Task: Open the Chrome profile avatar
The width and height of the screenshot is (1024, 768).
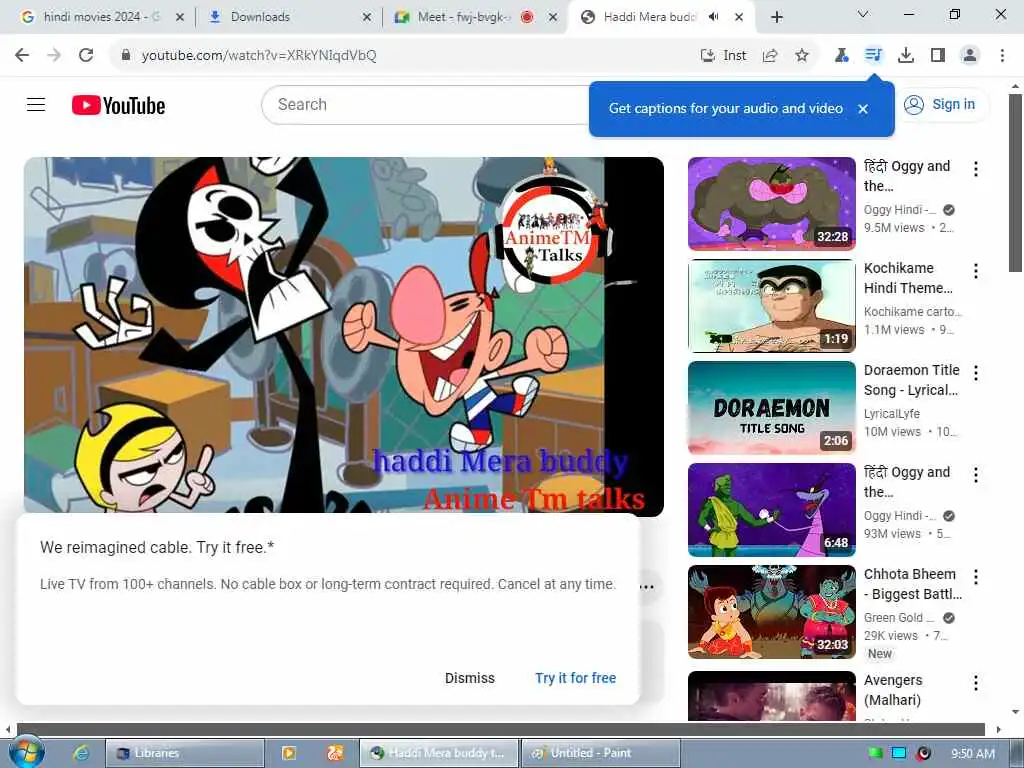Action: tap(970, 56)
